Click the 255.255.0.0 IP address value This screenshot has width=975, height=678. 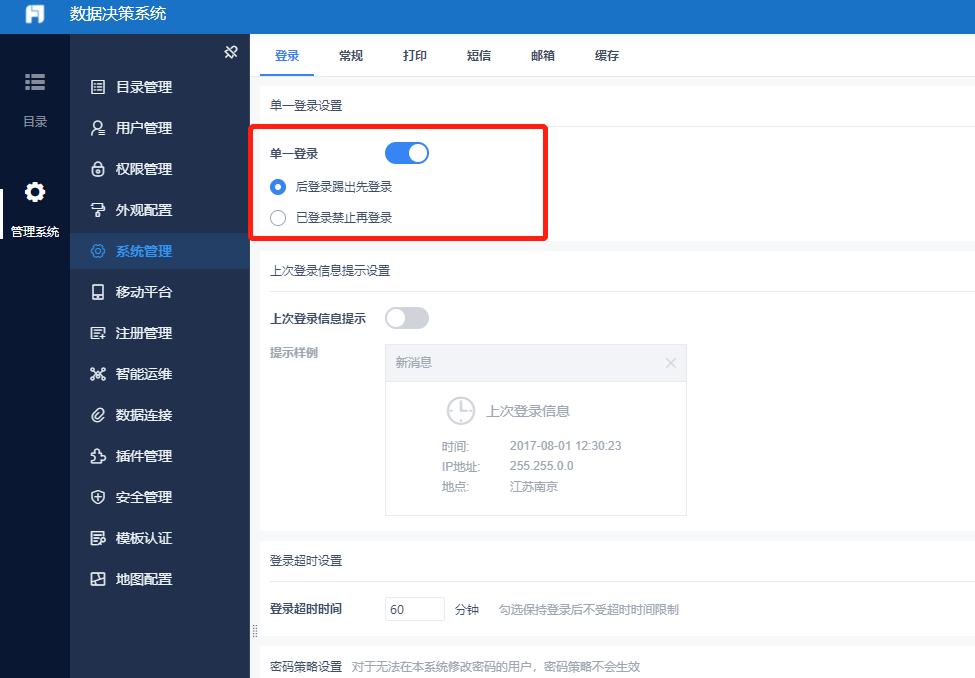point(542,465)
